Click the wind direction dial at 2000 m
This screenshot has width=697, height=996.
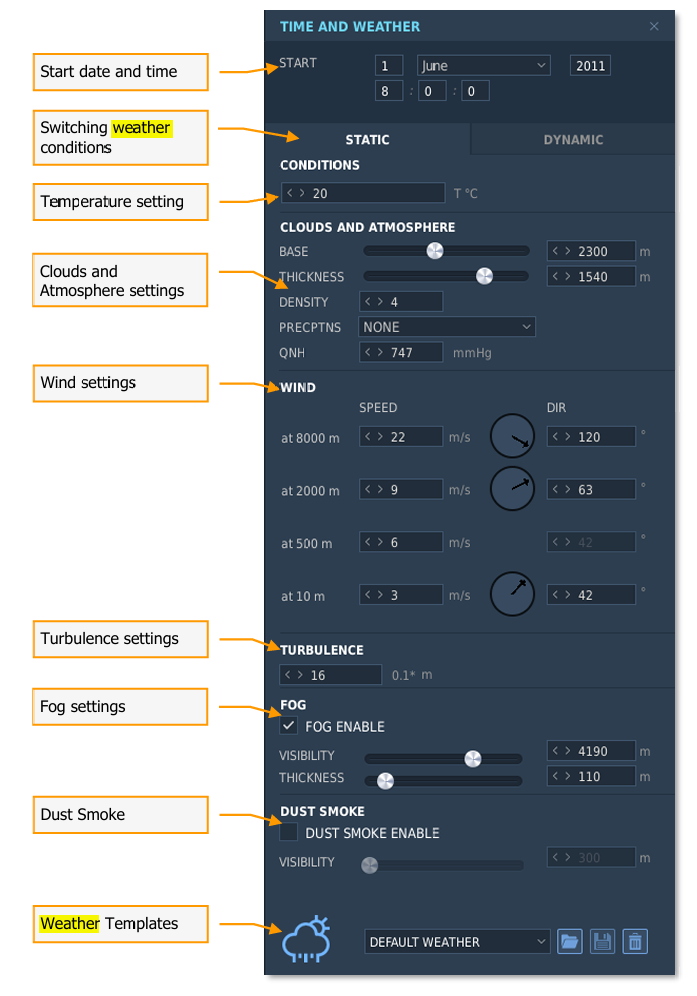(512, 488)
